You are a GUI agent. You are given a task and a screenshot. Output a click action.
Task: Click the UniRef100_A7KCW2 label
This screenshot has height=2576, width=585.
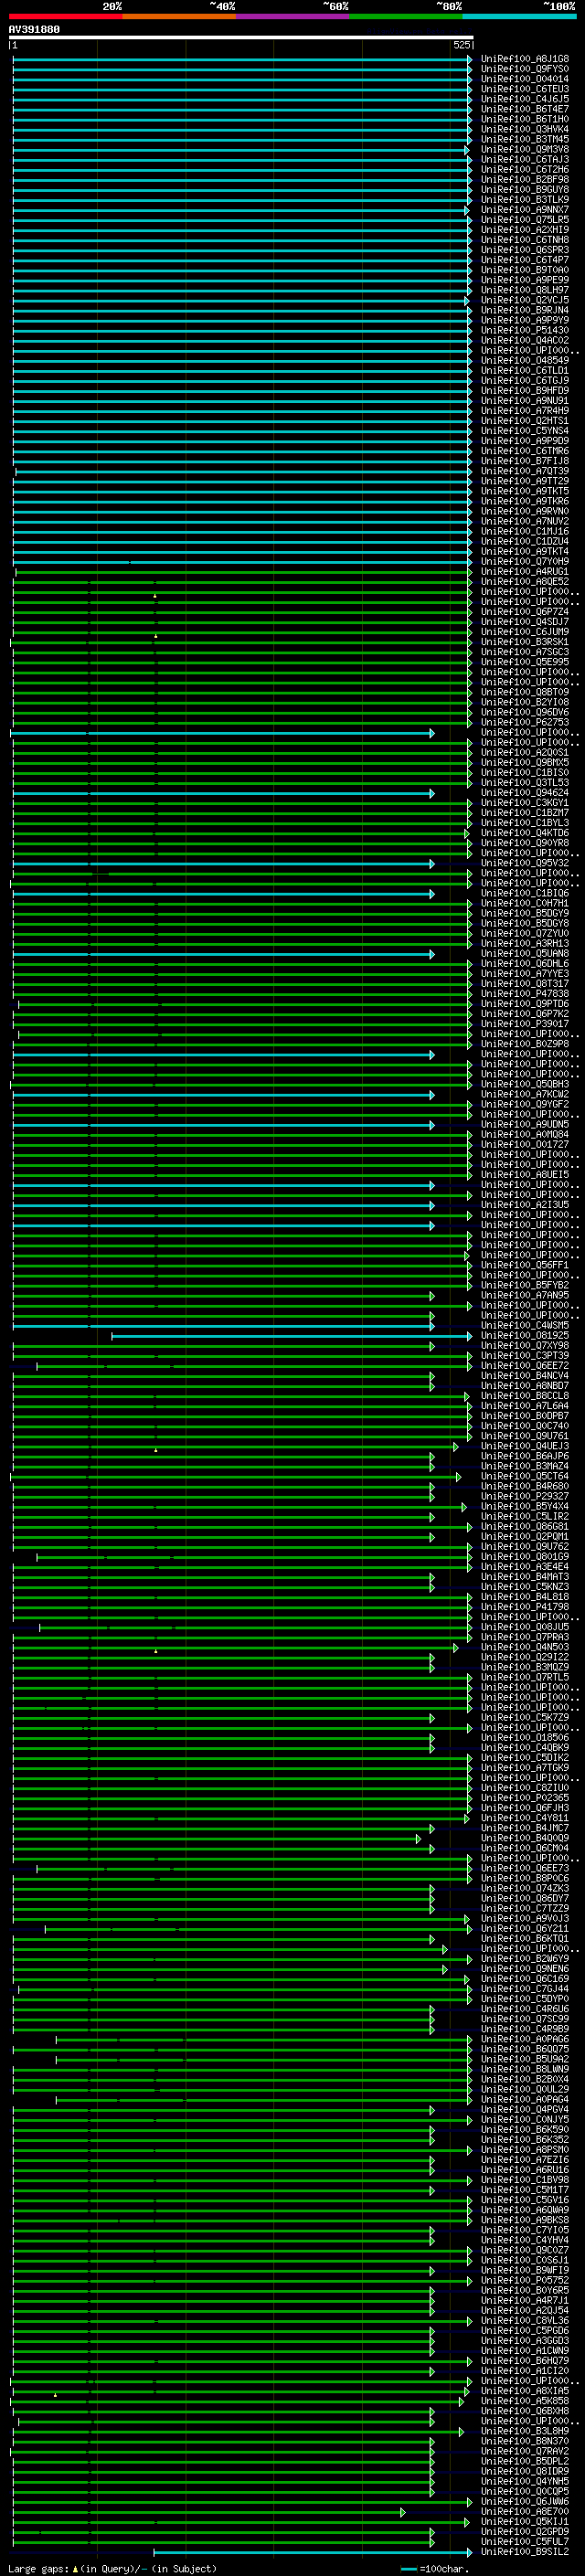525,1094
